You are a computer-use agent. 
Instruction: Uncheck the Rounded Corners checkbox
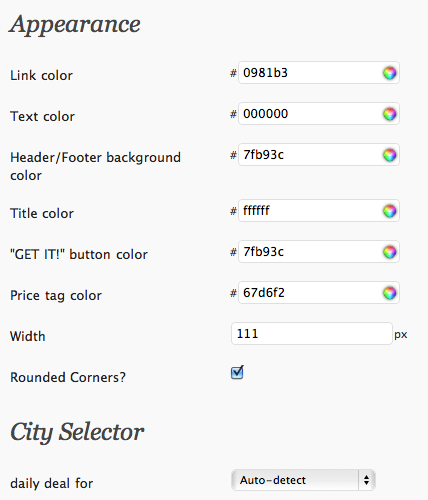(x=237, y=372)
